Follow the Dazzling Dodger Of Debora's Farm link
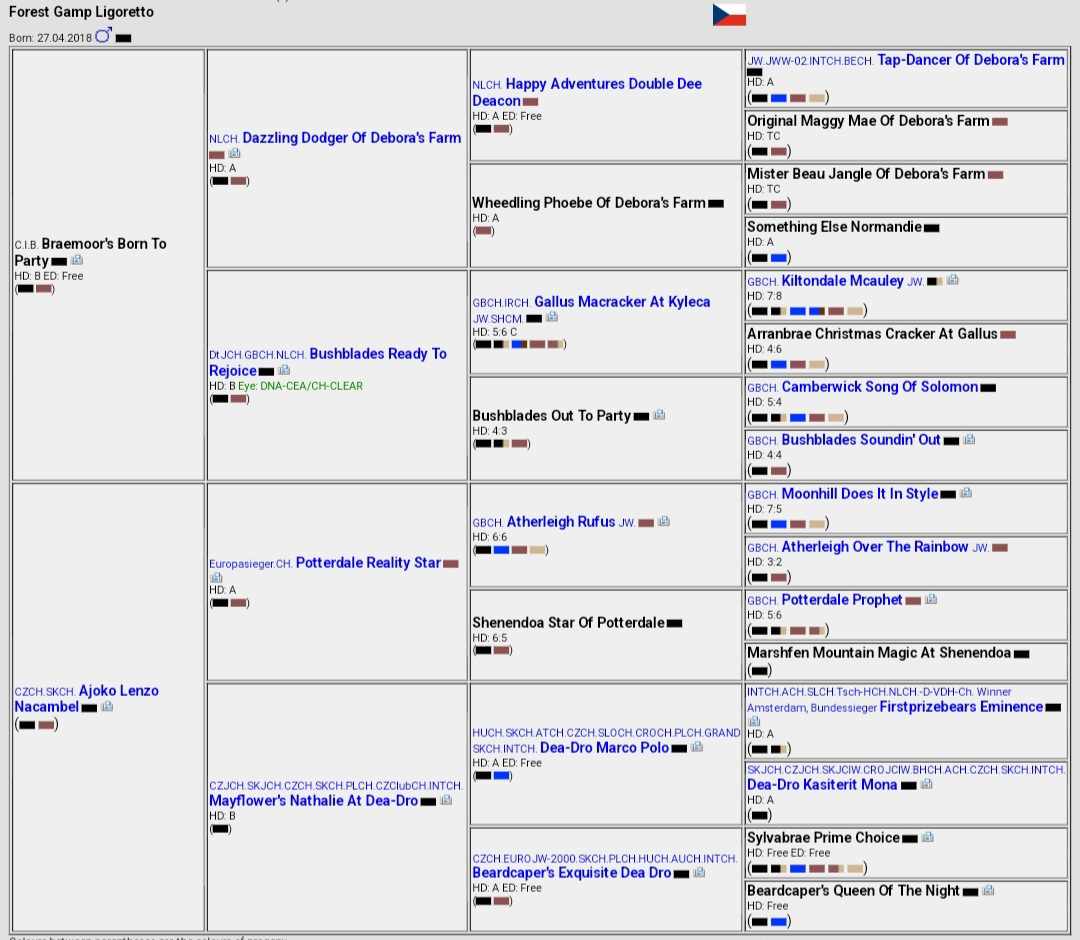This screenshot has height=940, width=1080. (x=352, y=138)
